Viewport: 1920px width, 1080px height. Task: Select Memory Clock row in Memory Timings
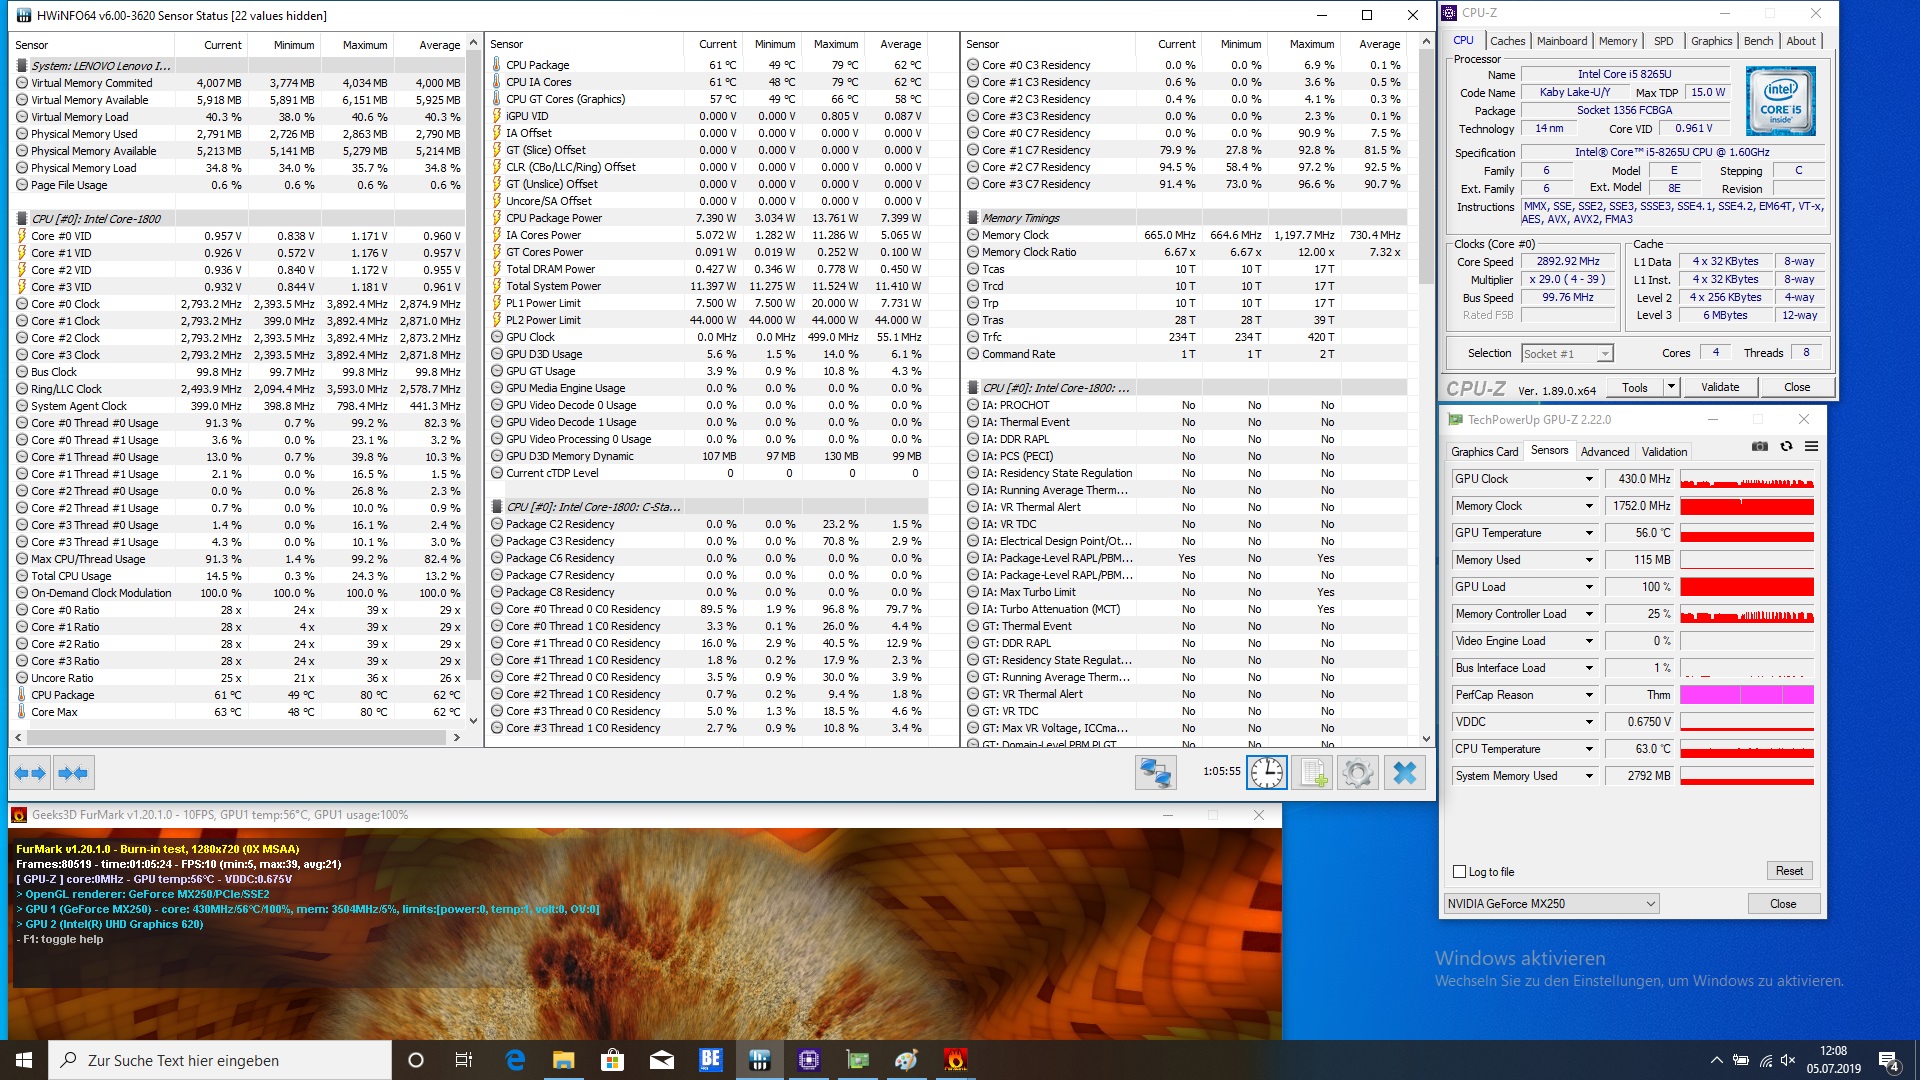click(x=1186, y=235)
